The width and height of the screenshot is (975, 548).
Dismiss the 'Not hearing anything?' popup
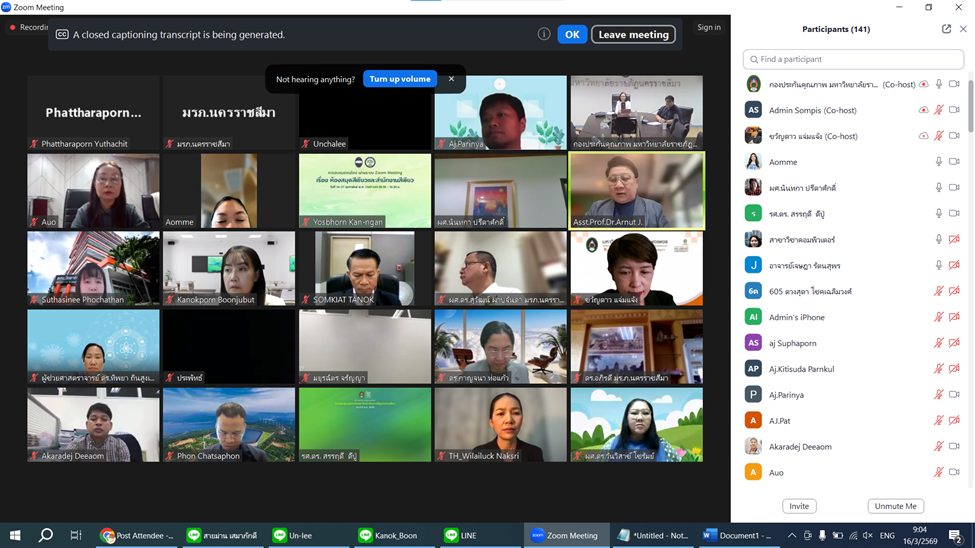451,79
